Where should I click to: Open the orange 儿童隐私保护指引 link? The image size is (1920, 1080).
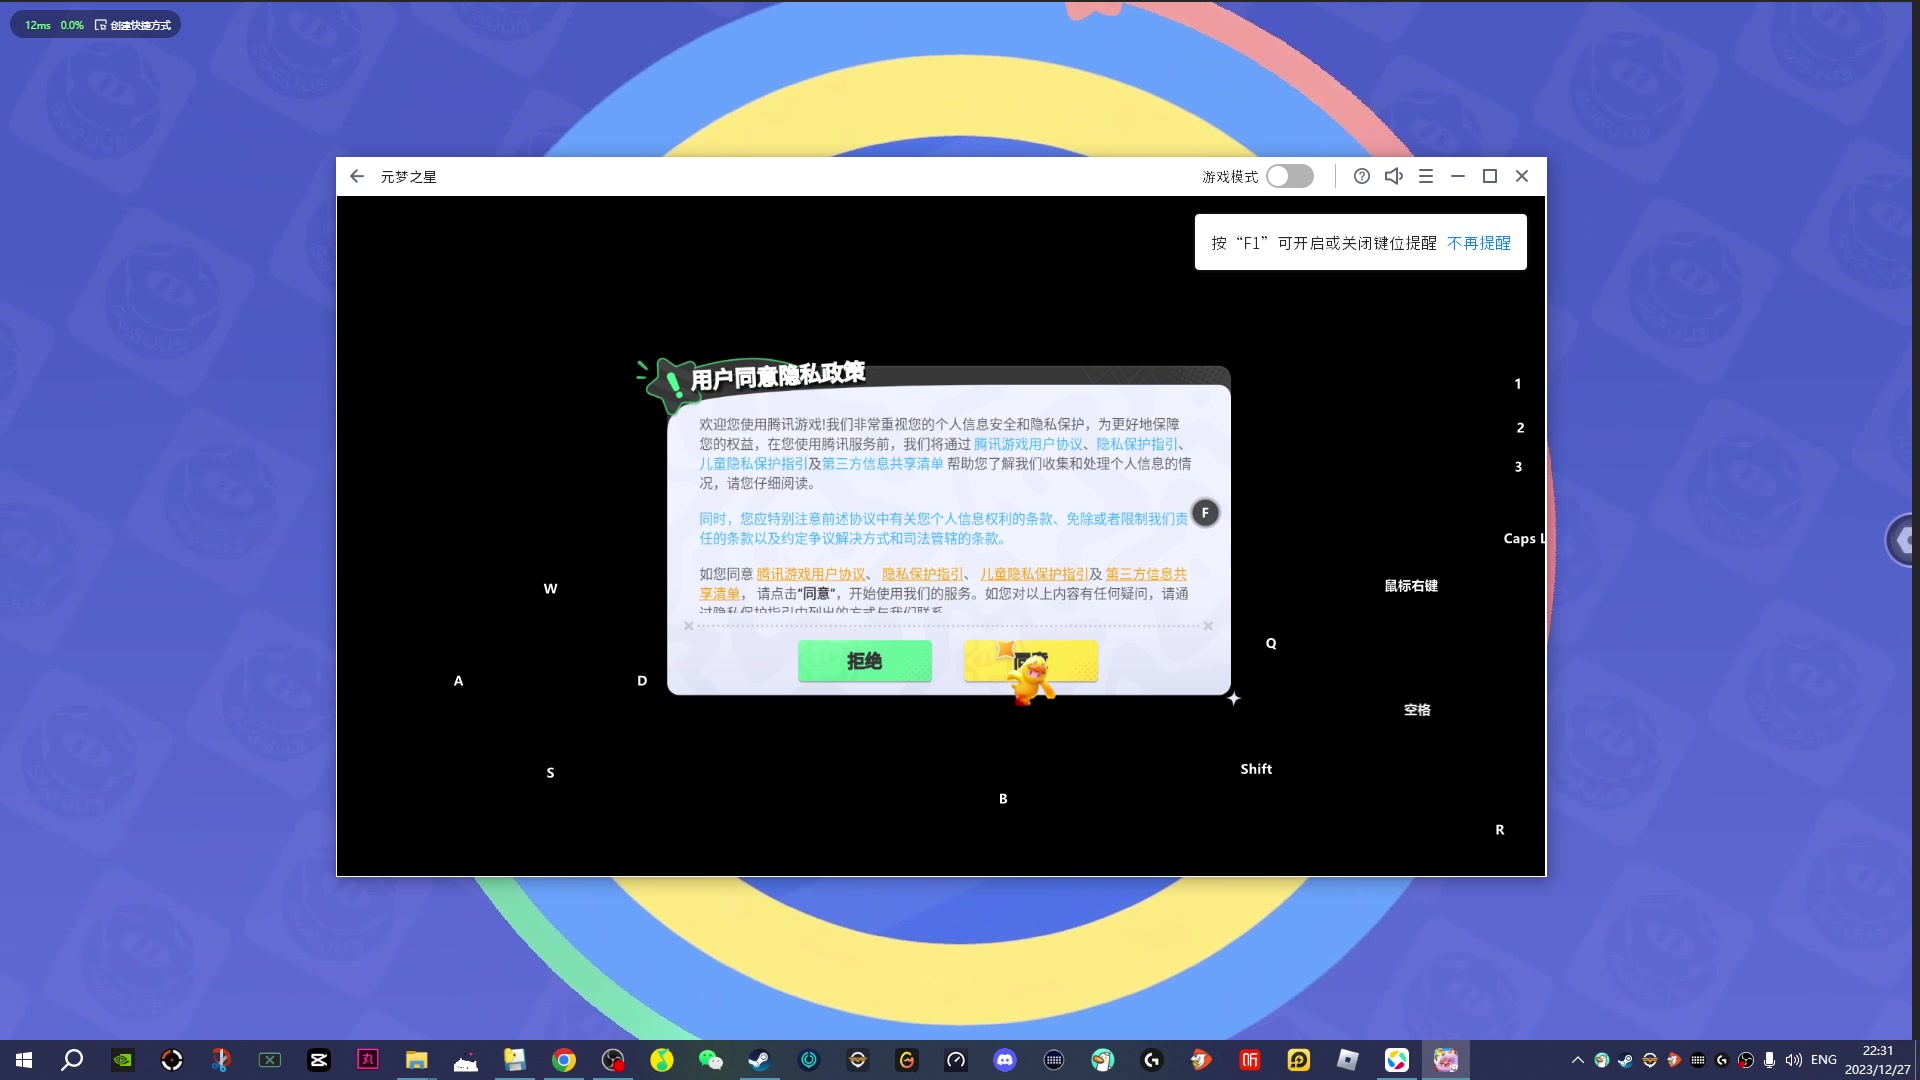[1033, 574]
